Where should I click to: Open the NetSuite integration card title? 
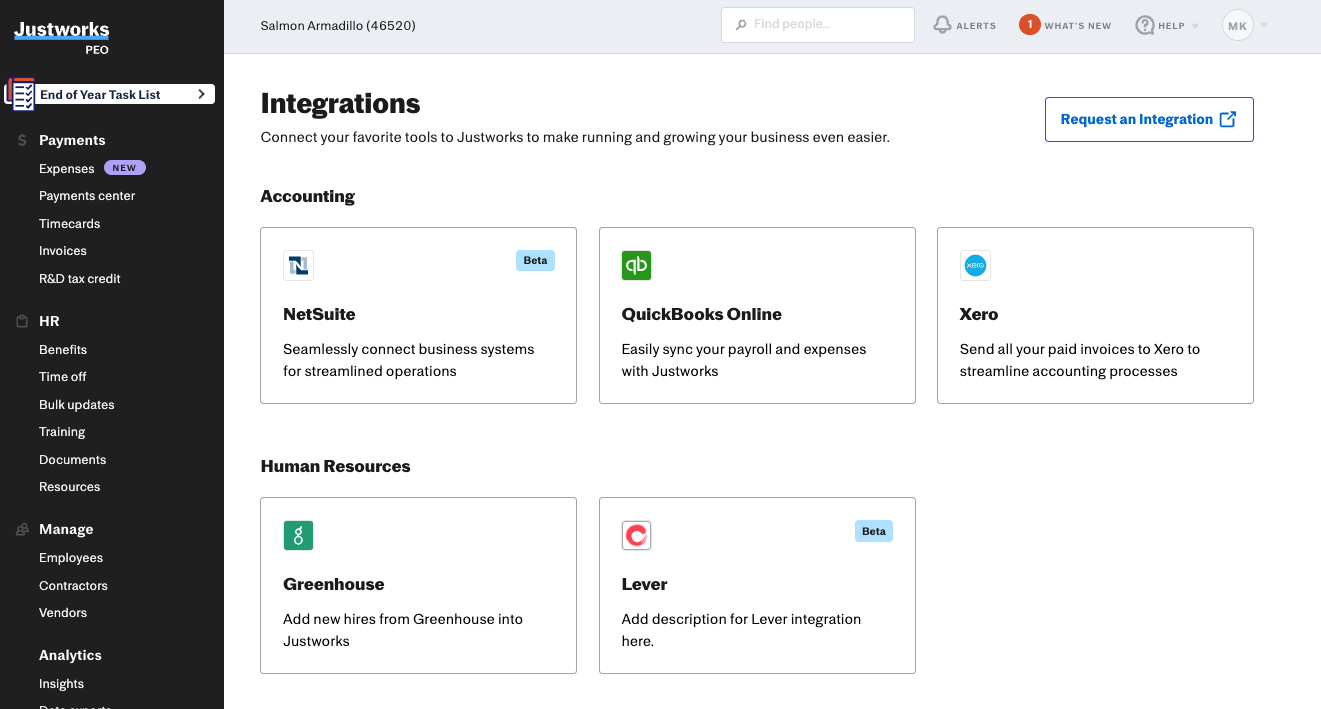(319, 314)
